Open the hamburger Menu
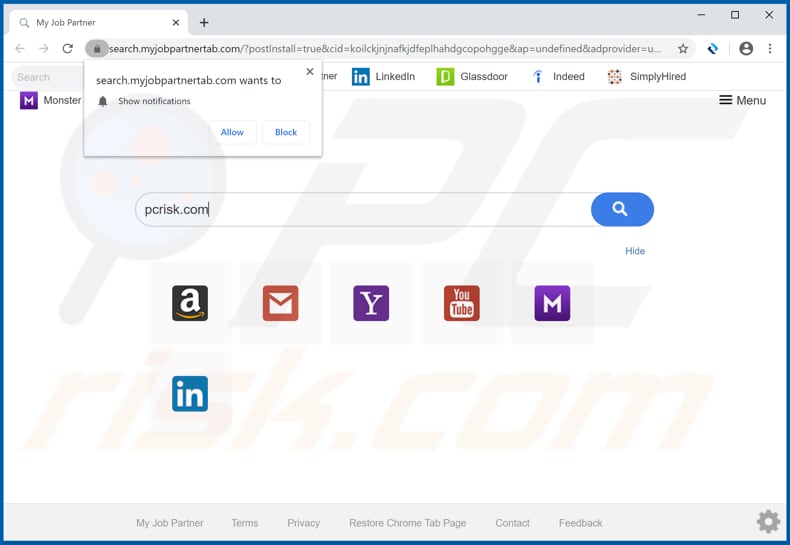The image size is (790, 545). pos(742,100)
